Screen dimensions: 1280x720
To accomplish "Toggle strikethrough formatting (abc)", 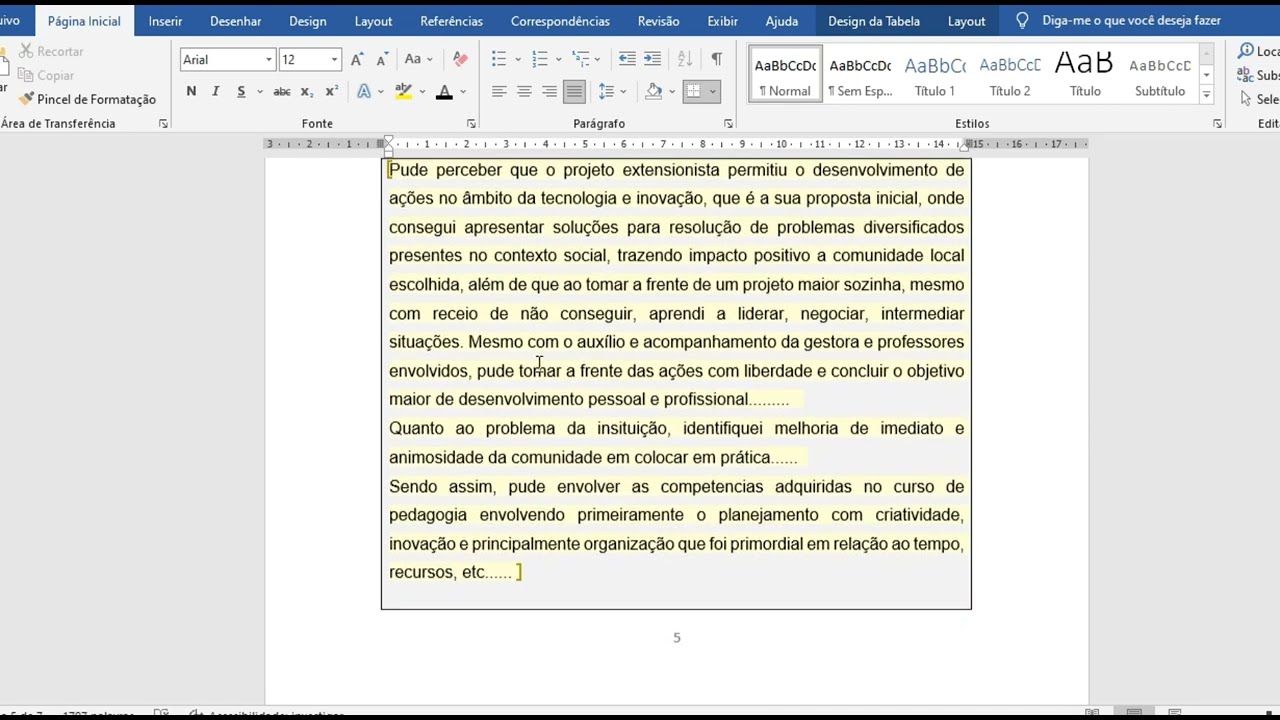I will 282,92.
